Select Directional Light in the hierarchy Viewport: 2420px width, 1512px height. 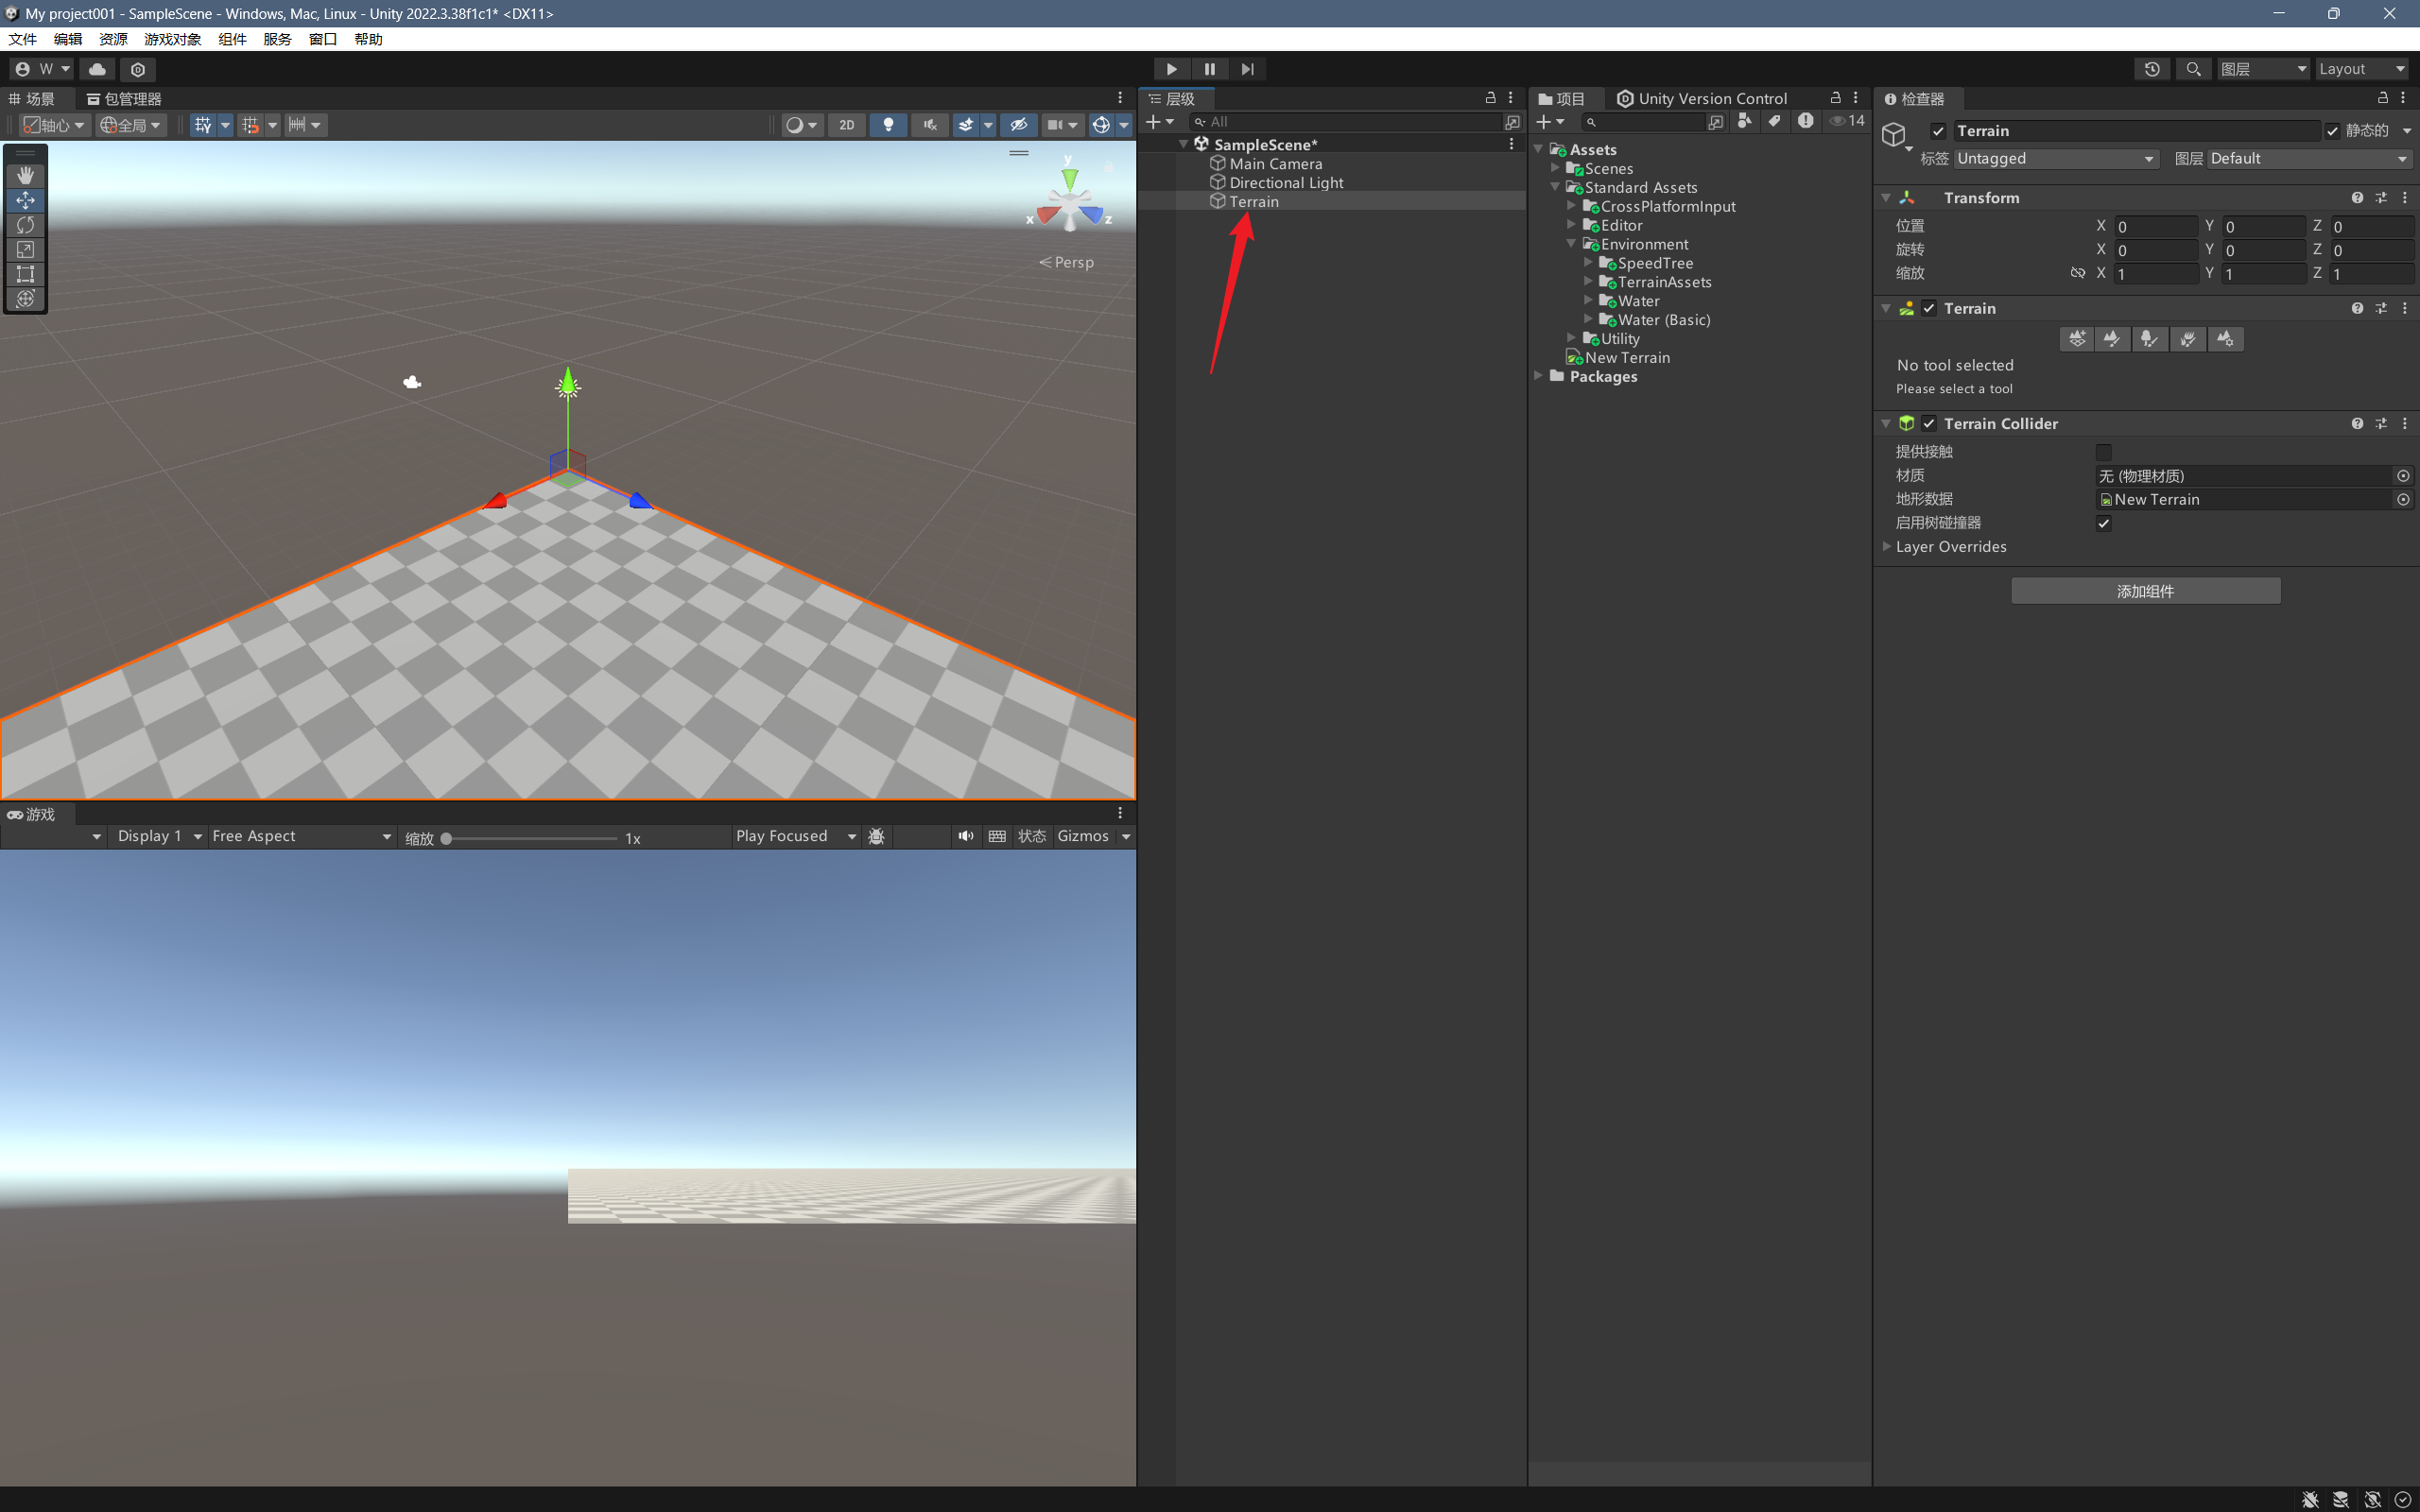[x=1286, y=183]
